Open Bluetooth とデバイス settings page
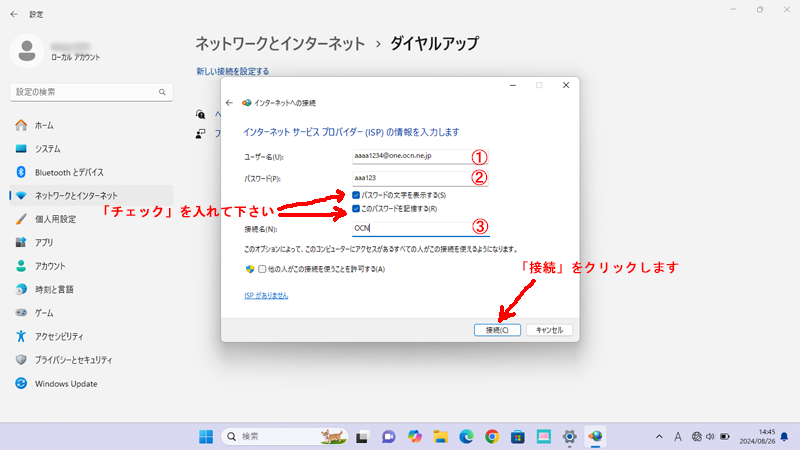Screen dimensions: 800x450 tap(68, 172)
